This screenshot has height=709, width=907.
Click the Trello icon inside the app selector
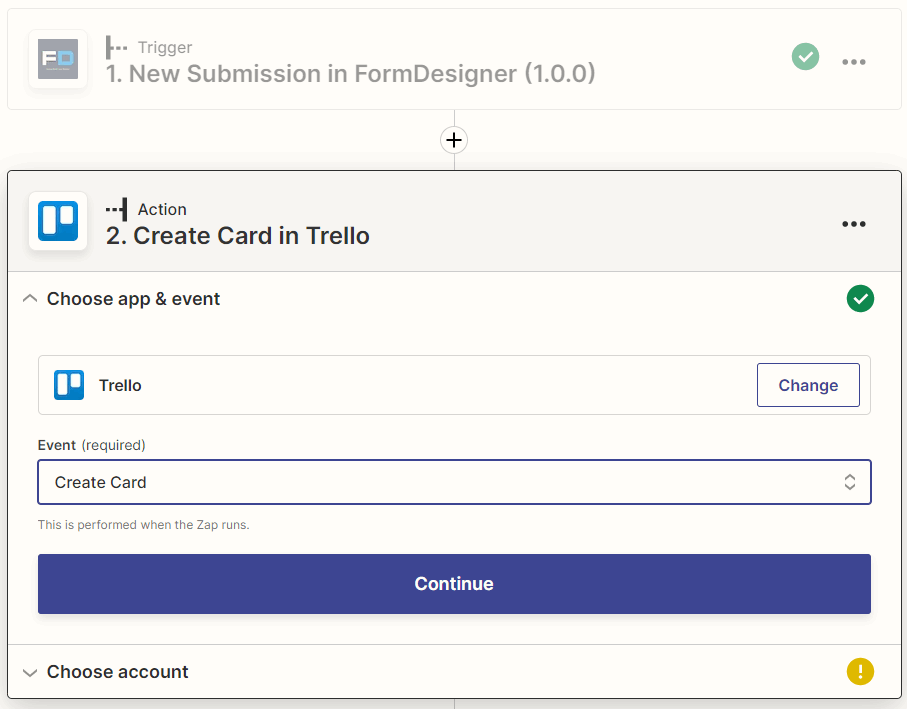click(69, 385)
